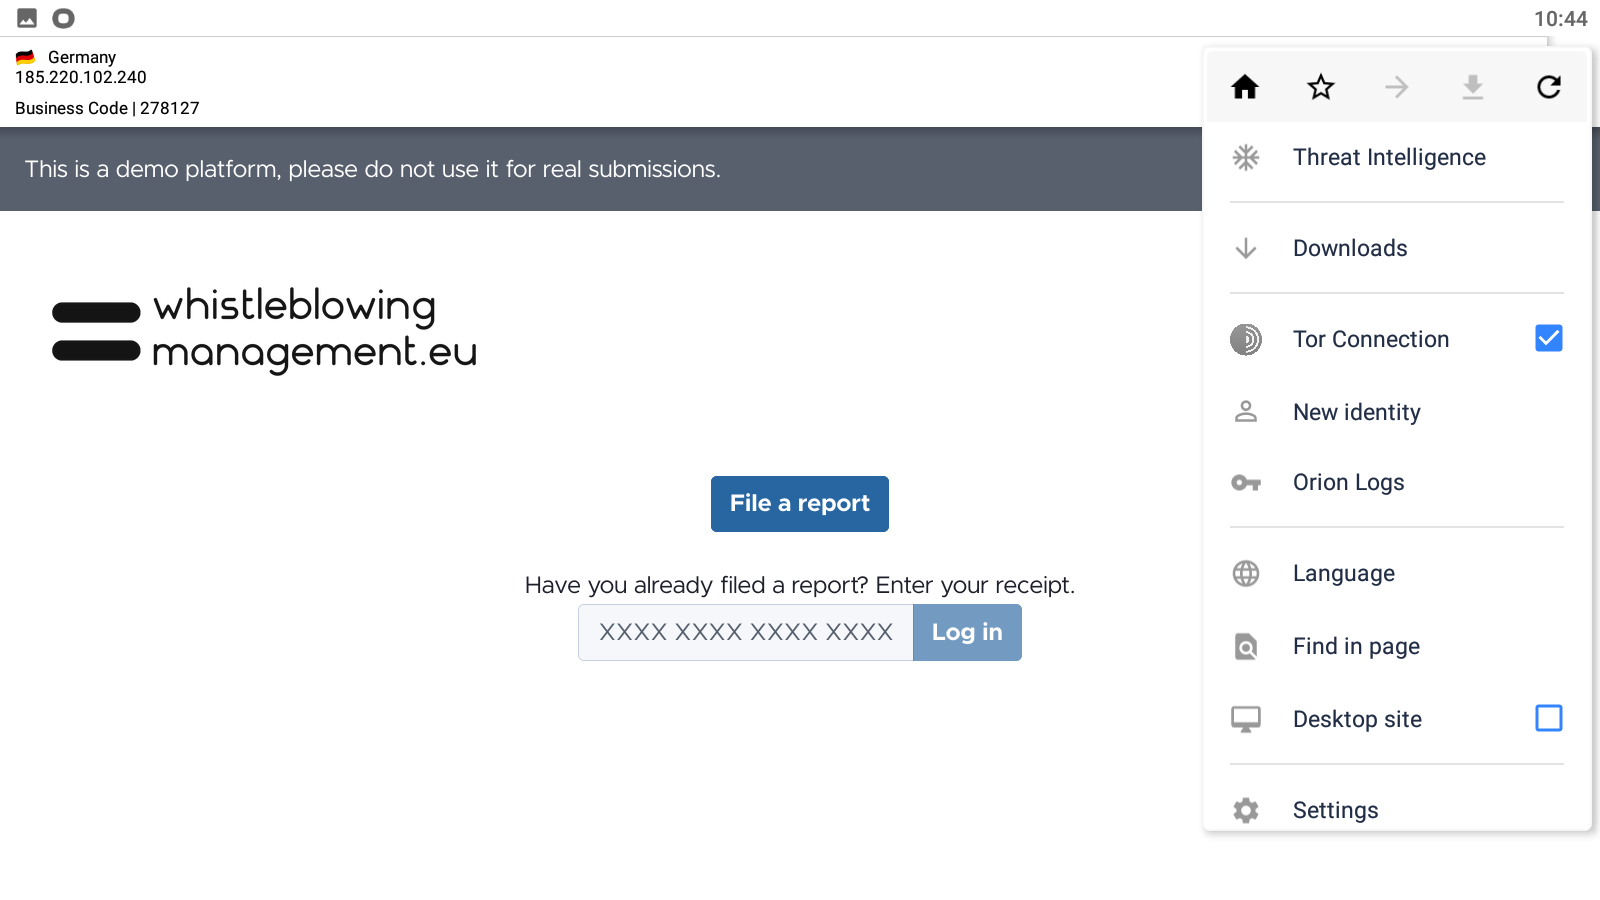Viewport: 1600px width, 900px height.
Task: Click the Tor Connection menu label
Action: 1371,339
